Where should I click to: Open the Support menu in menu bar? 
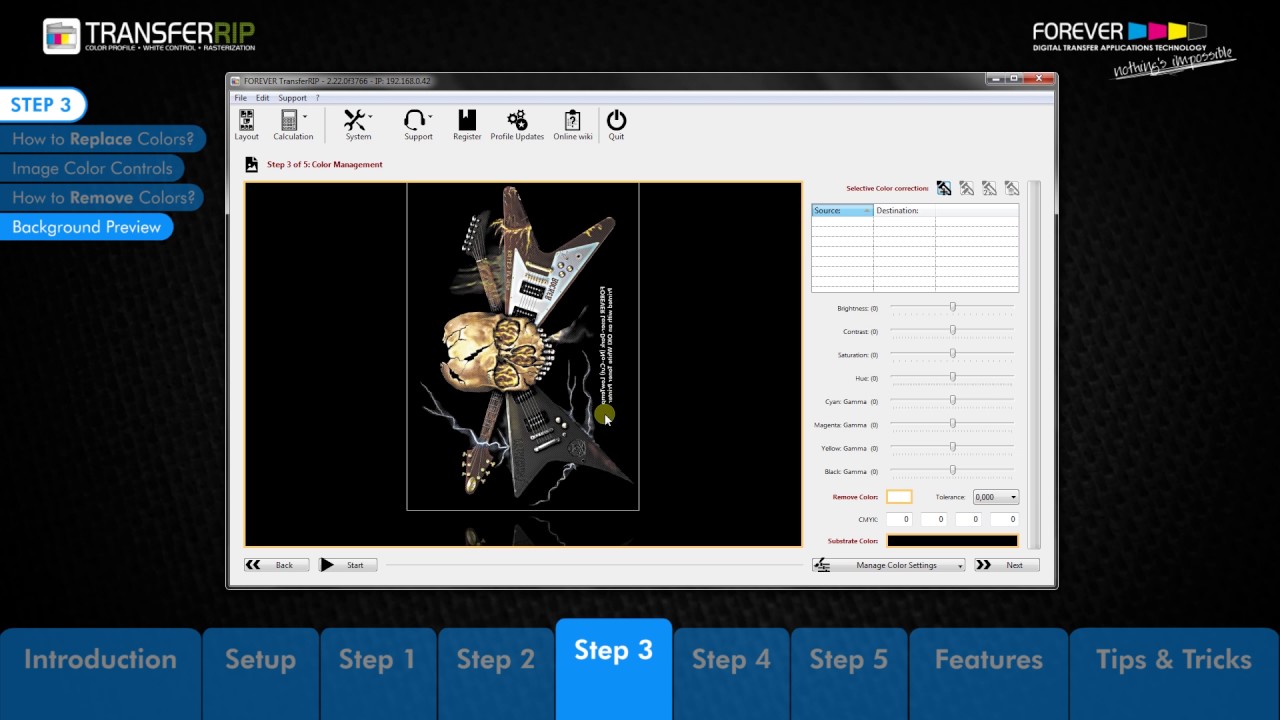point(292,98)
